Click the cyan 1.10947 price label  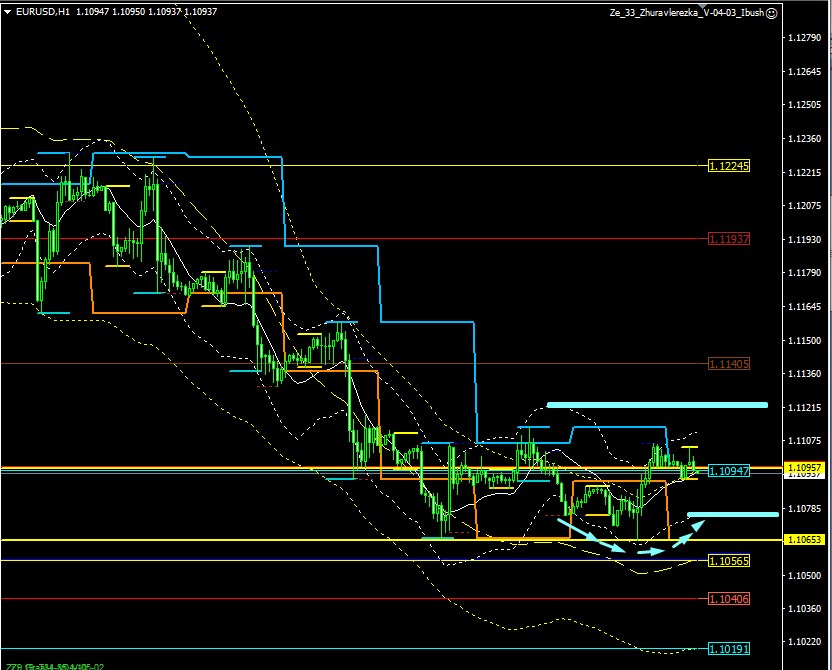tap(728, 470)
